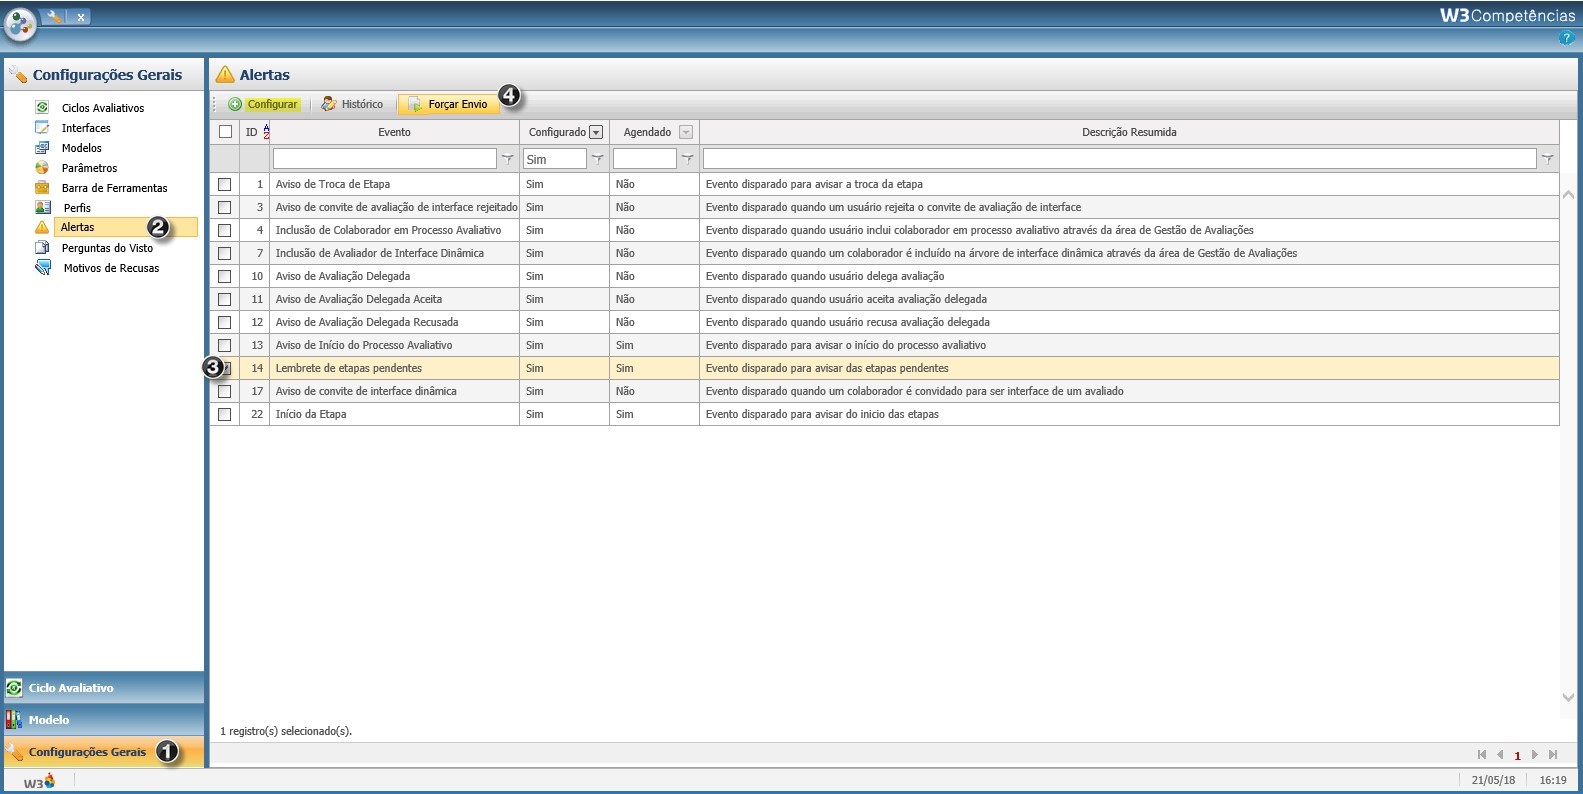Check Inclusão de Avaliador row checkbox
This screenshot has height=794, width=1583.
(x=225, y=253)
